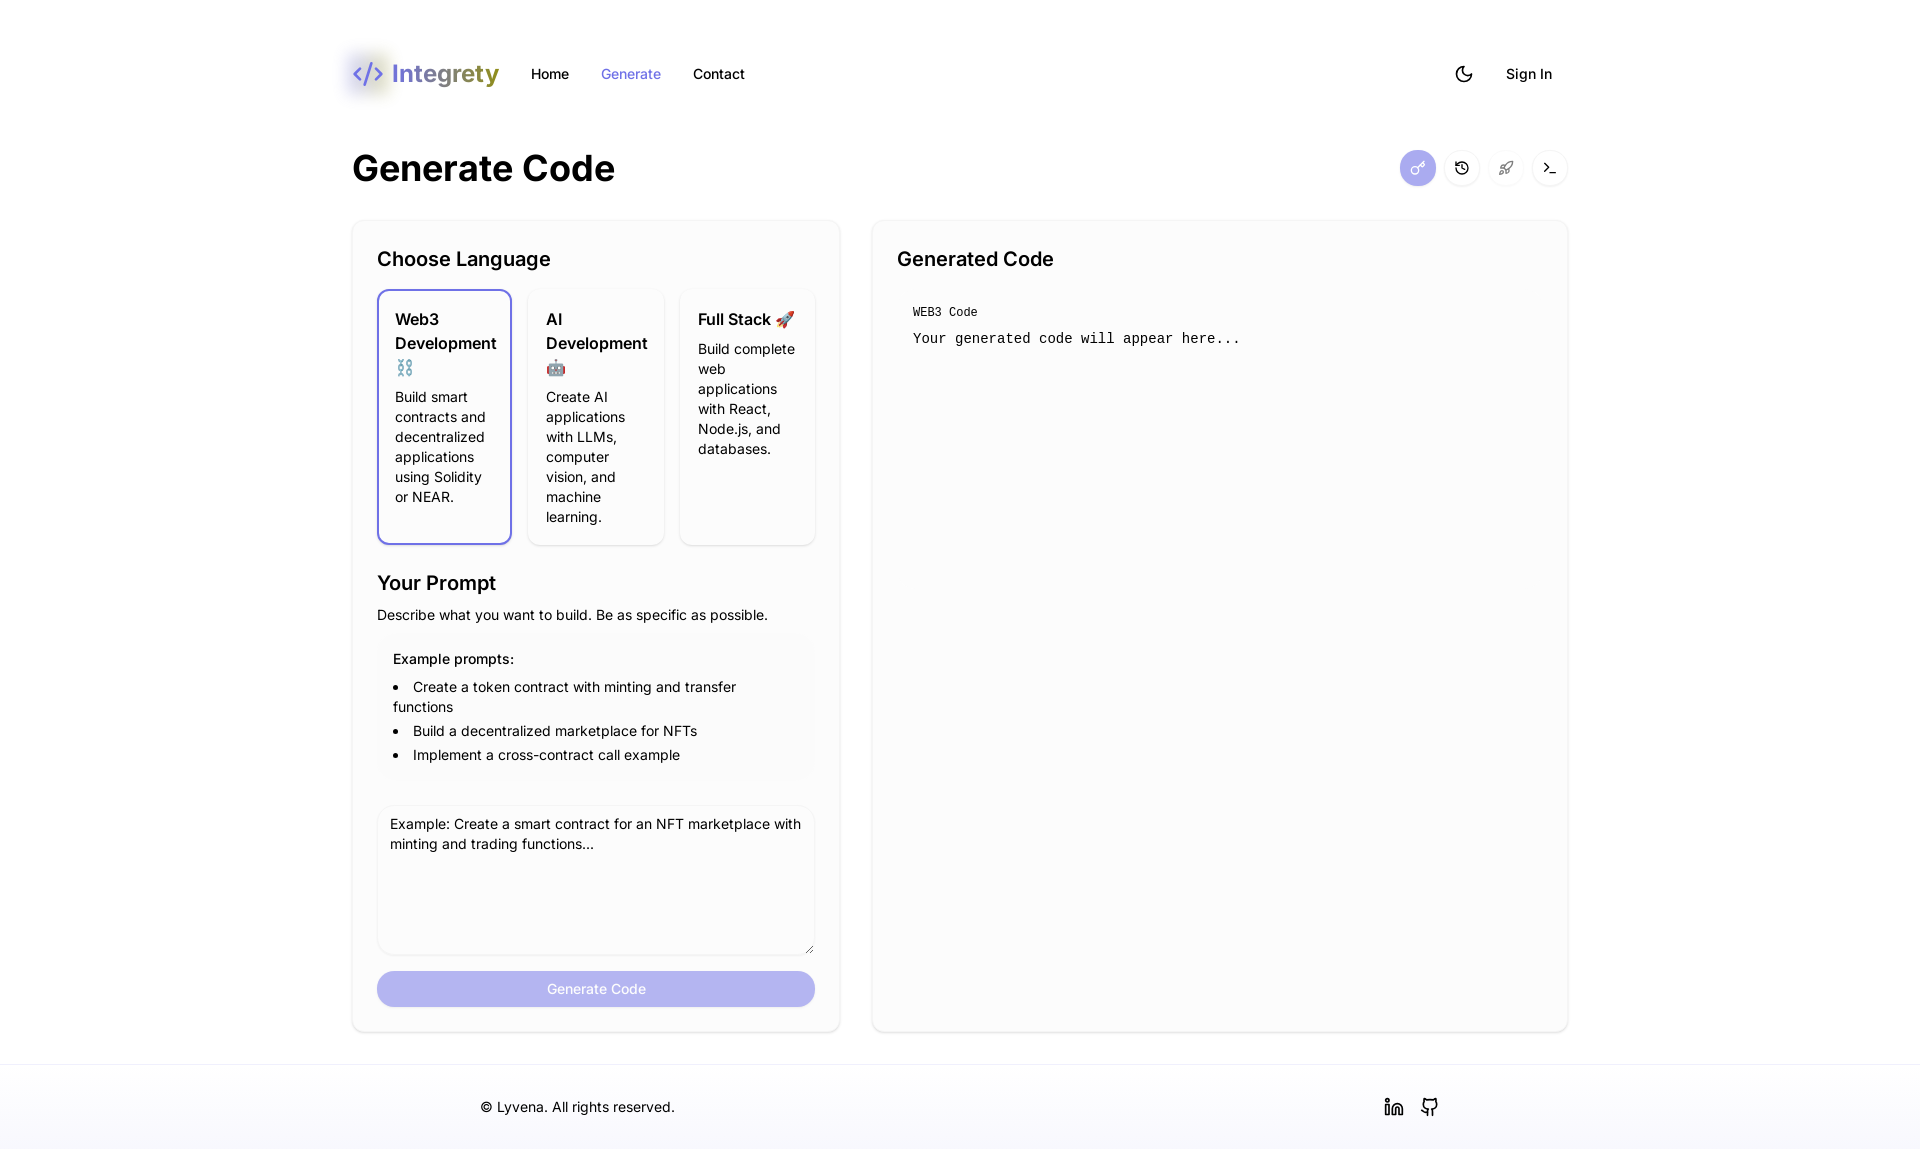The width and height of the screenshot is (1920, 1149).
Task: Open the LinkedIn icon in footer
Action: [1393, 1106]
